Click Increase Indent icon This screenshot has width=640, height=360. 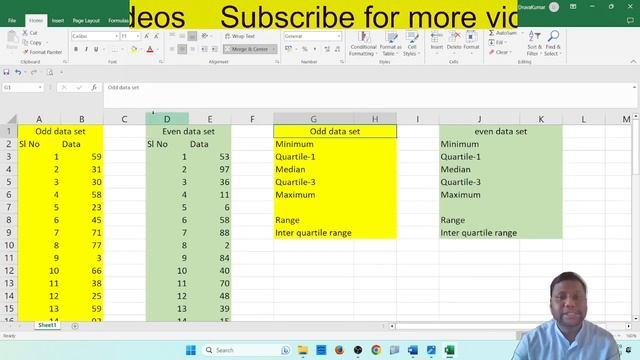(x=214, y=49)
